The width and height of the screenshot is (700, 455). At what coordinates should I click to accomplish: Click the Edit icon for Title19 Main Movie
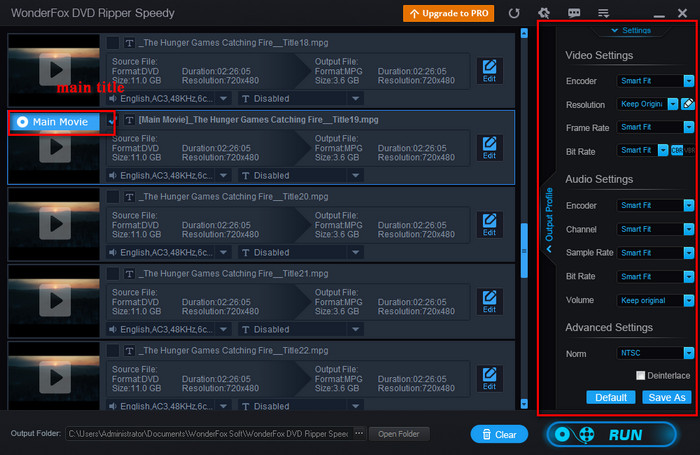pyautogui.click(x=489, y=148)
